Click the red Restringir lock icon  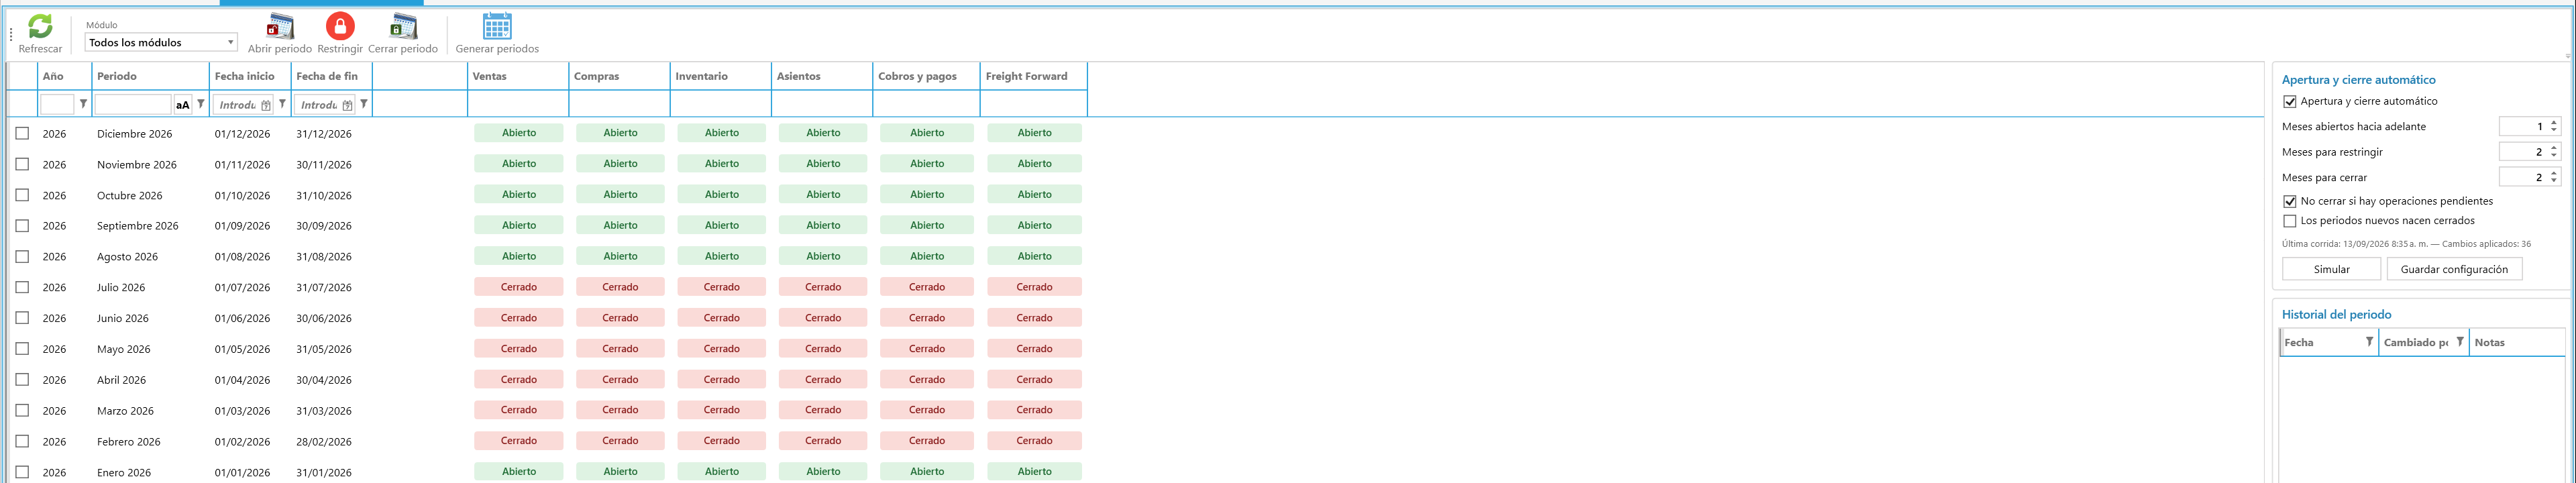[340, 26]
